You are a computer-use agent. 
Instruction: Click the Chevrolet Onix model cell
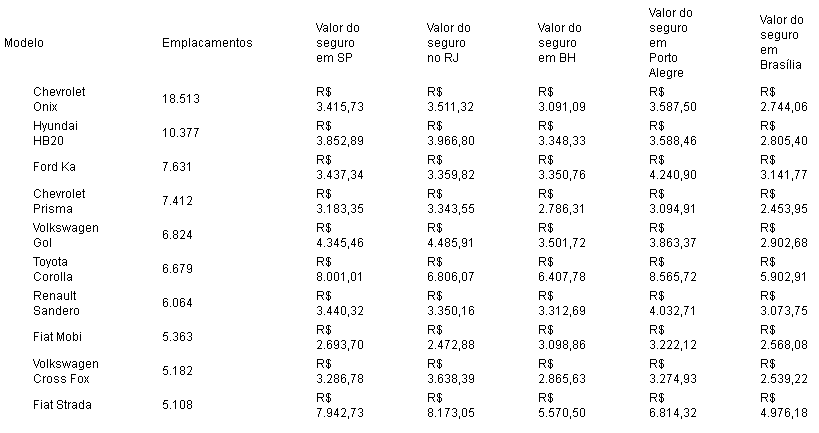[59, 98]
